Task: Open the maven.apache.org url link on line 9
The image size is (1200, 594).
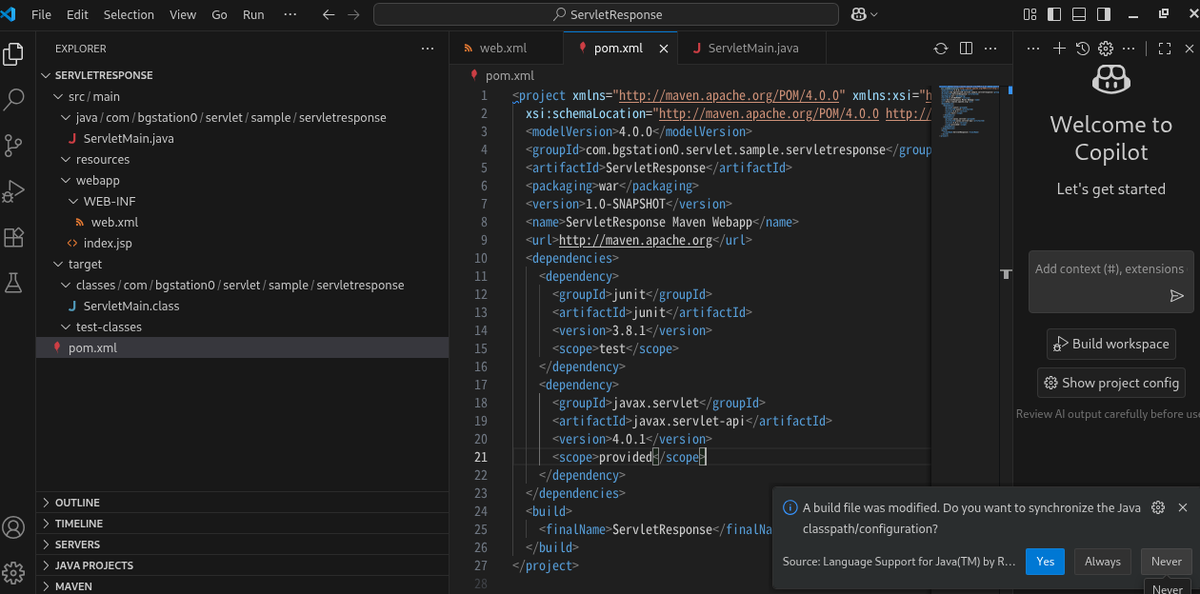Action: pos(635,240)
